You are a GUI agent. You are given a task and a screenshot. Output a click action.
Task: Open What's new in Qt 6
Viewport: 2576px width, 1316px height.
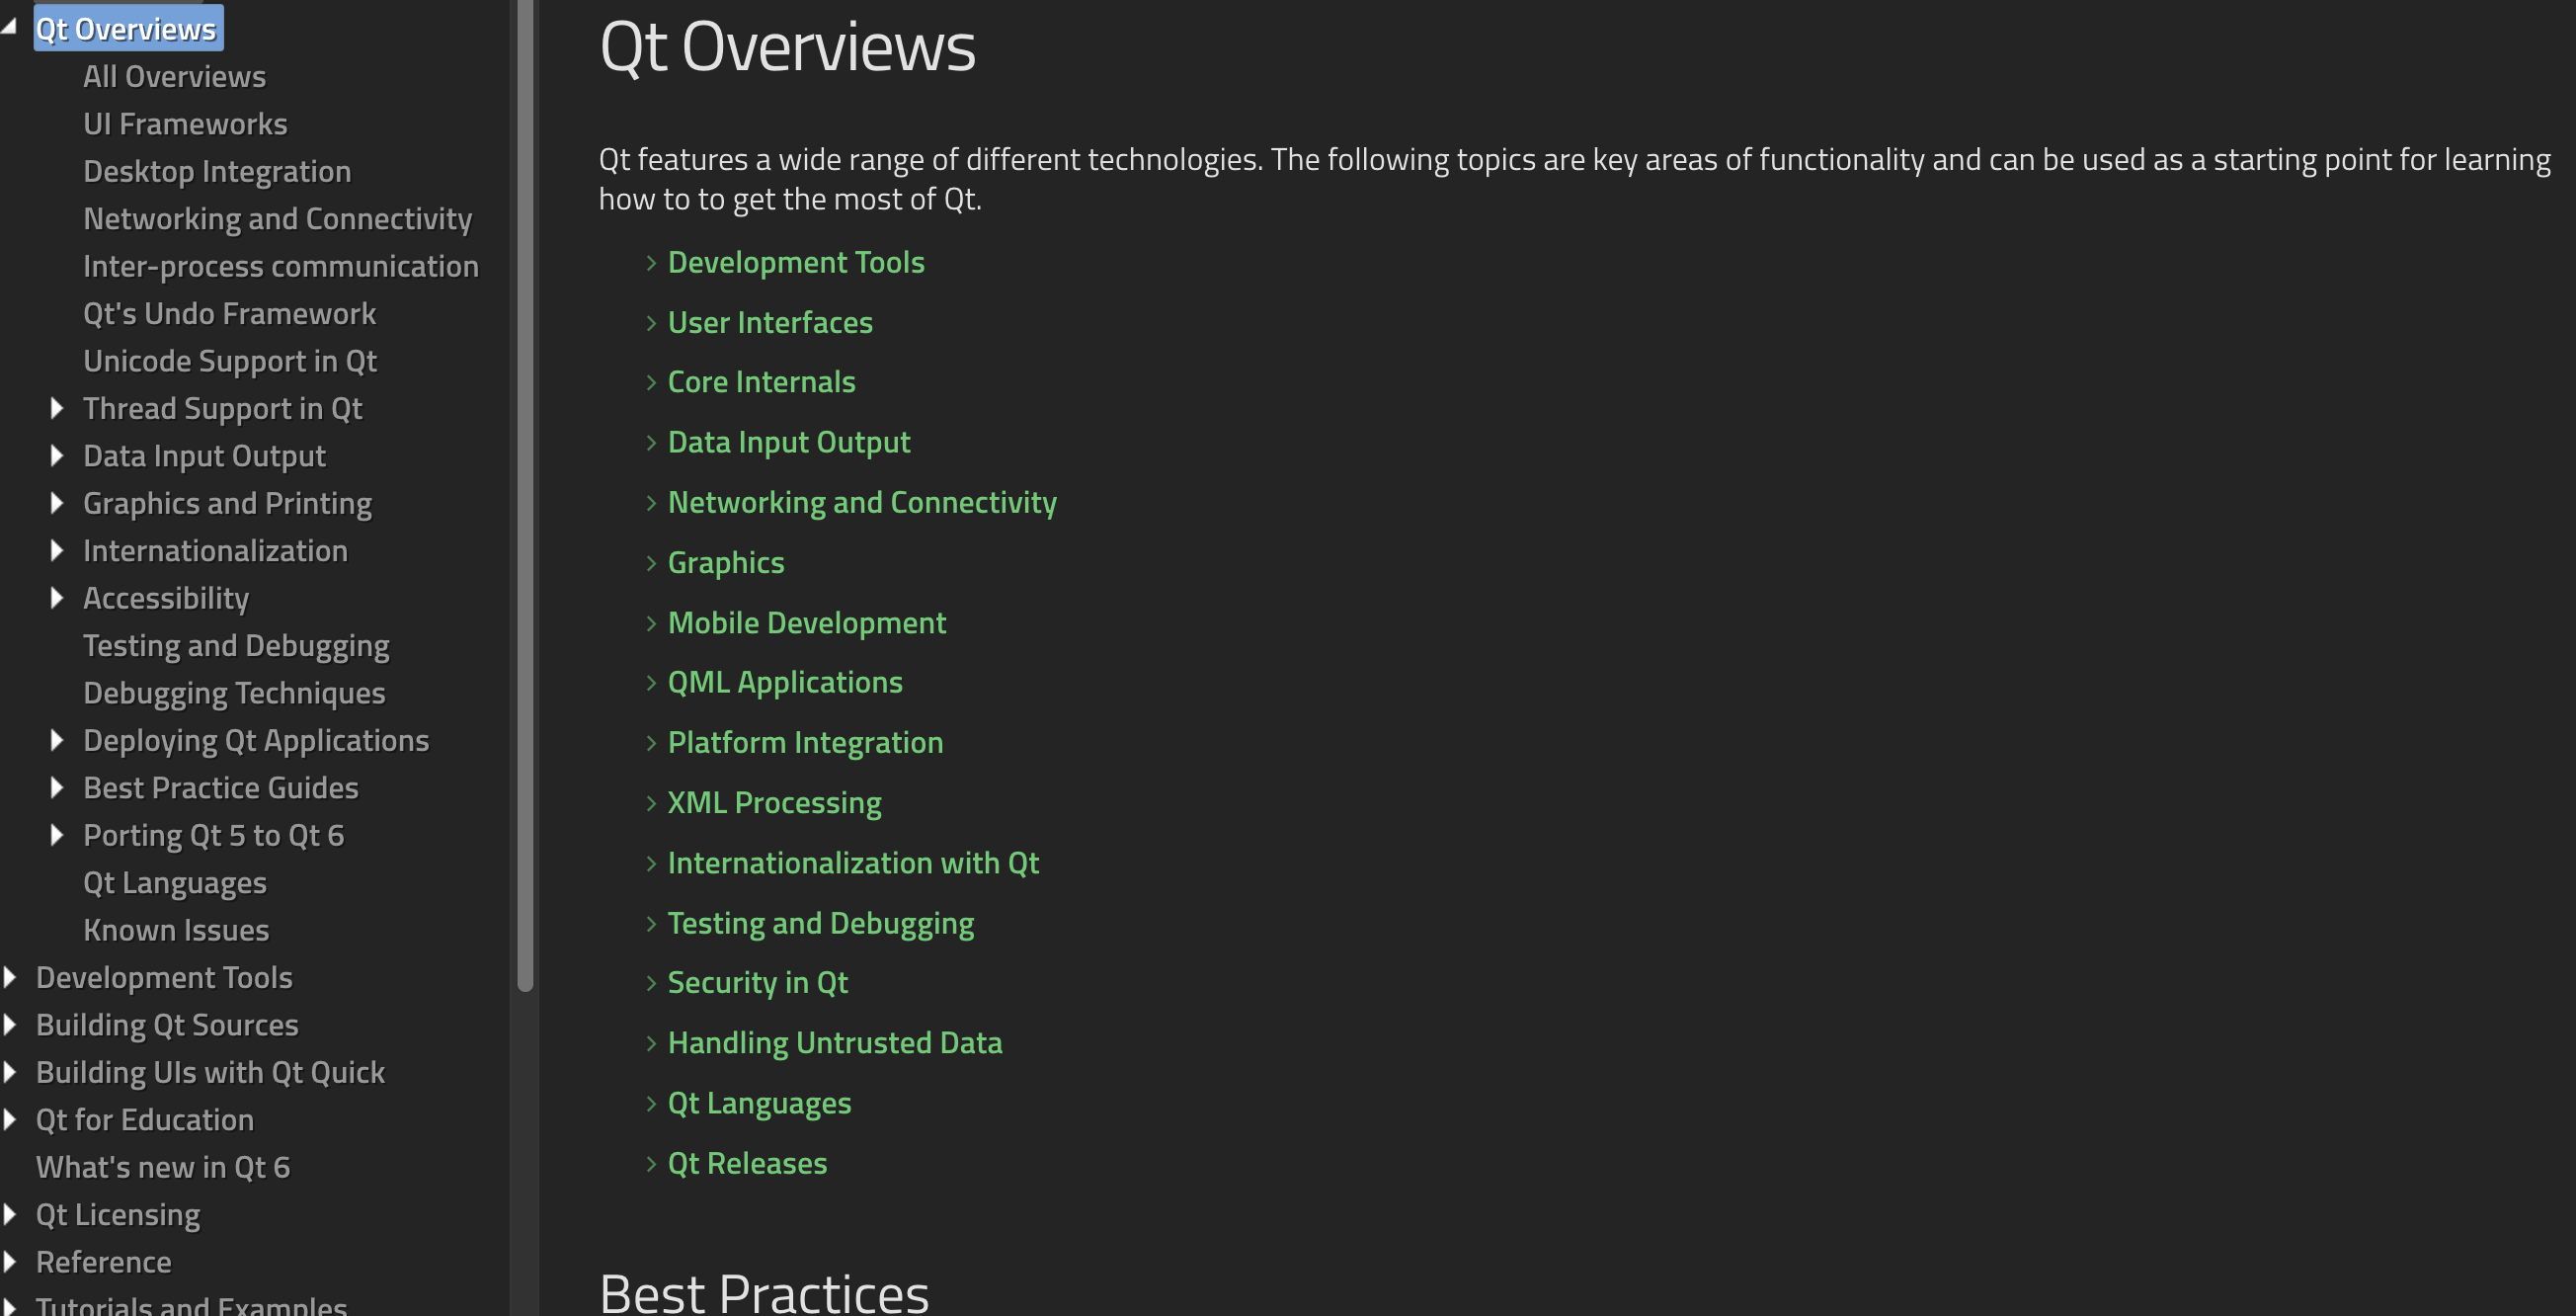pos(163,1167)
